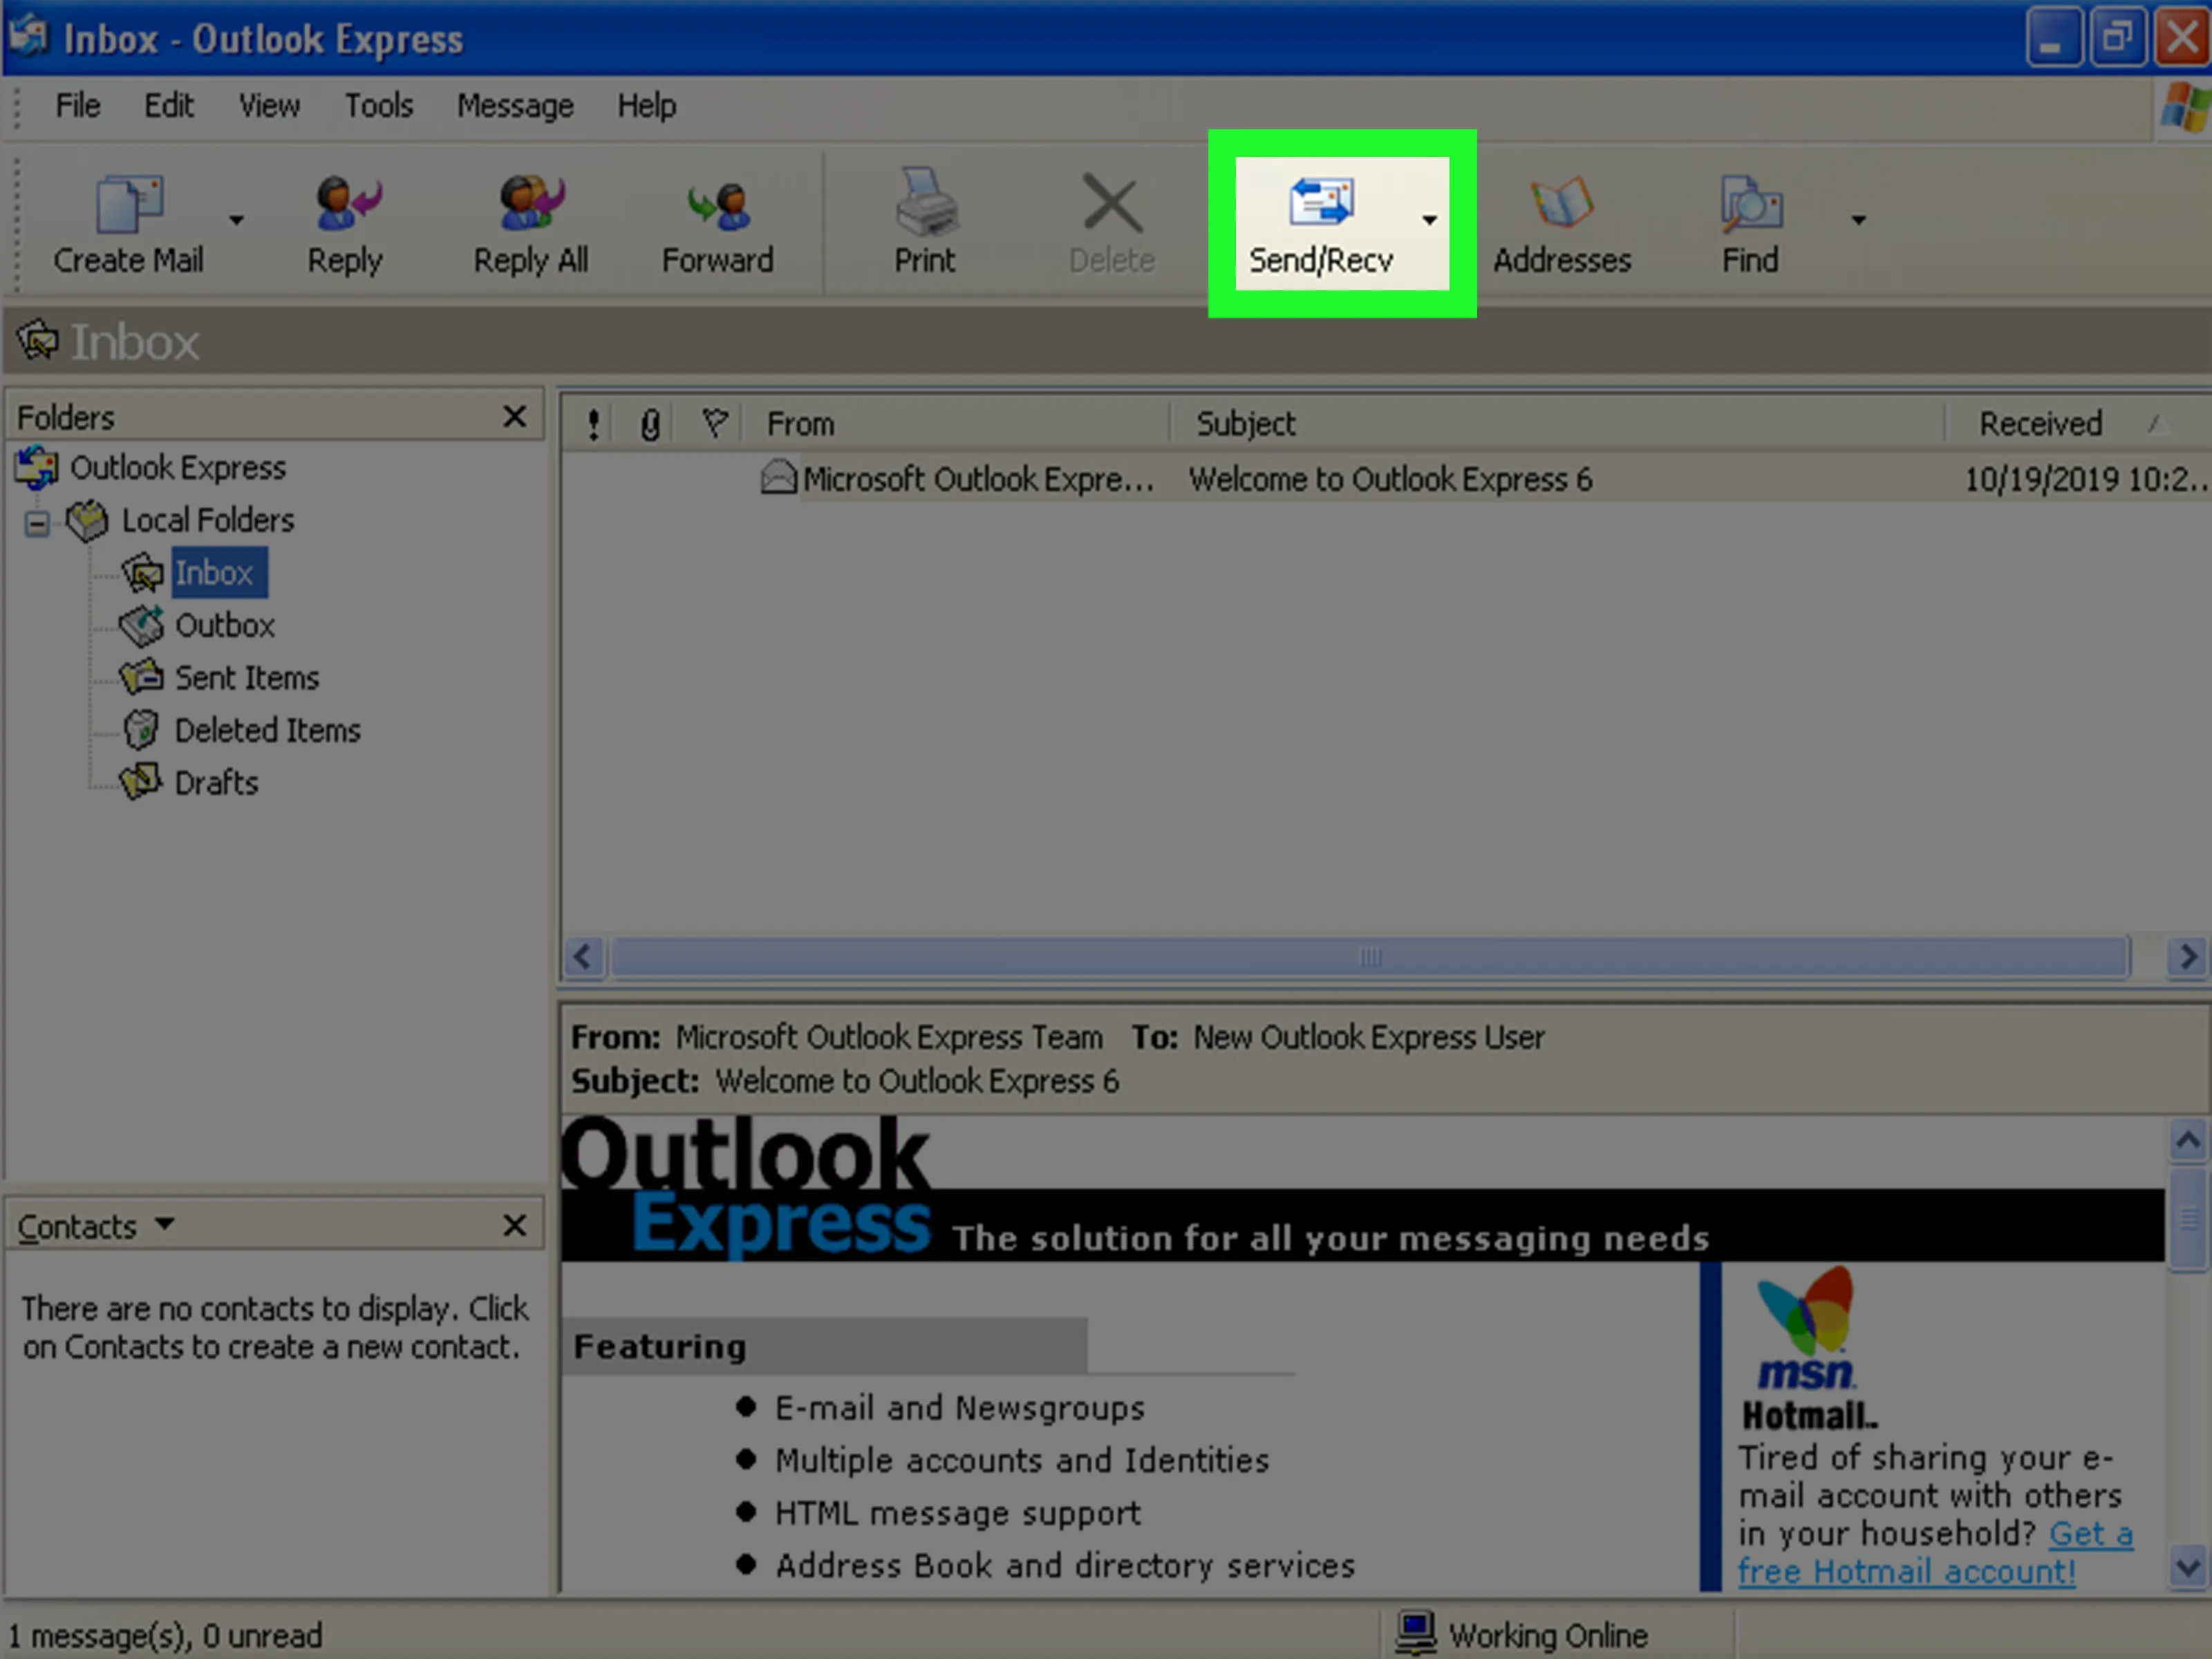
Task: Click the Send/Recv toolbar button
Action: (1321, 224)
